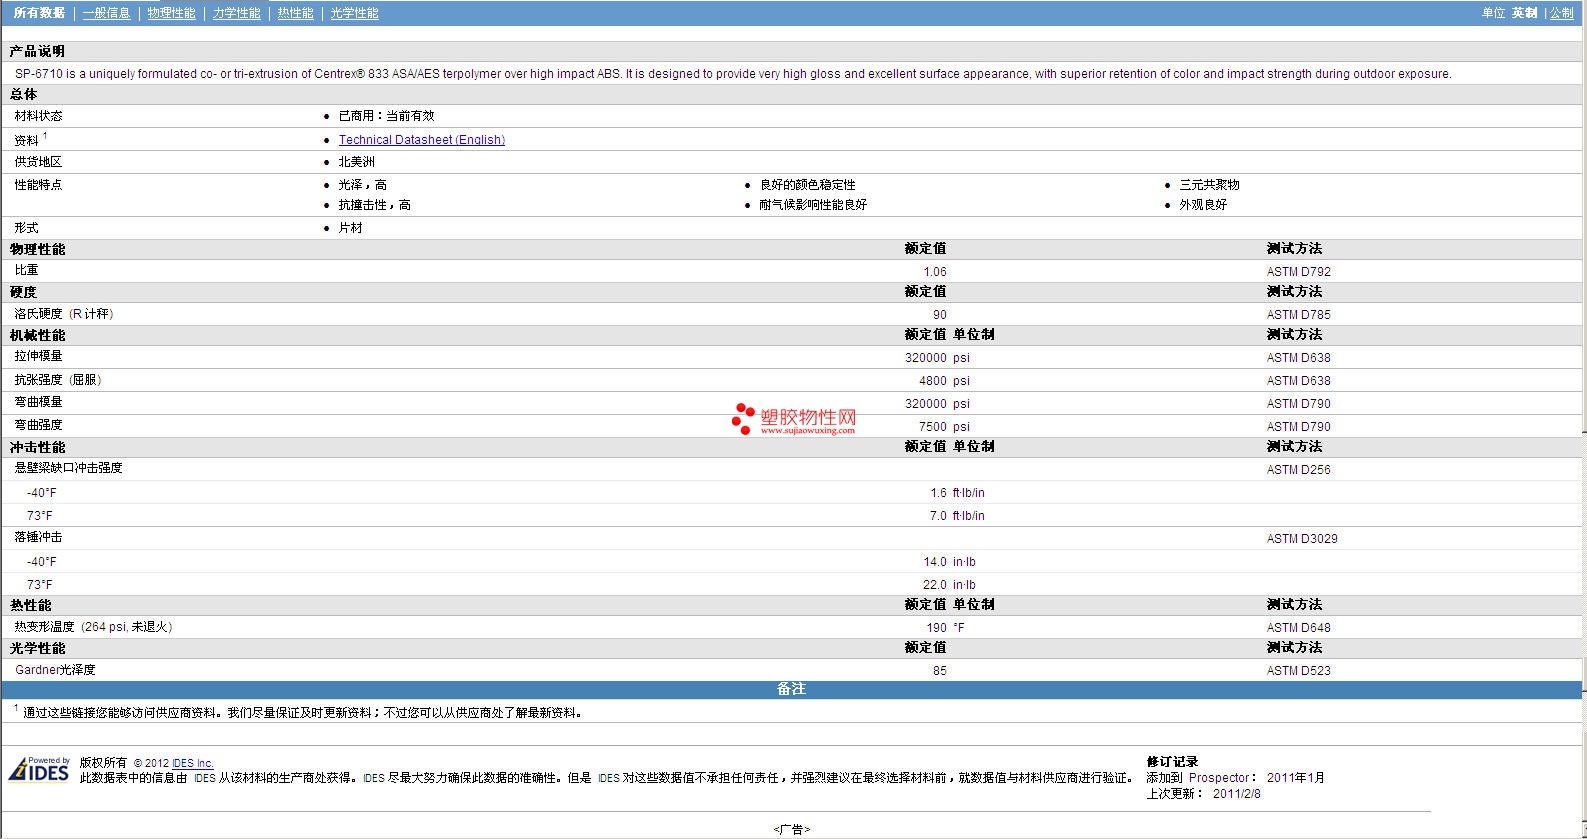Click the 物理性能 section header row
Image resolution: width=1587 pixels, height=839 pixels.
point(791,249)
